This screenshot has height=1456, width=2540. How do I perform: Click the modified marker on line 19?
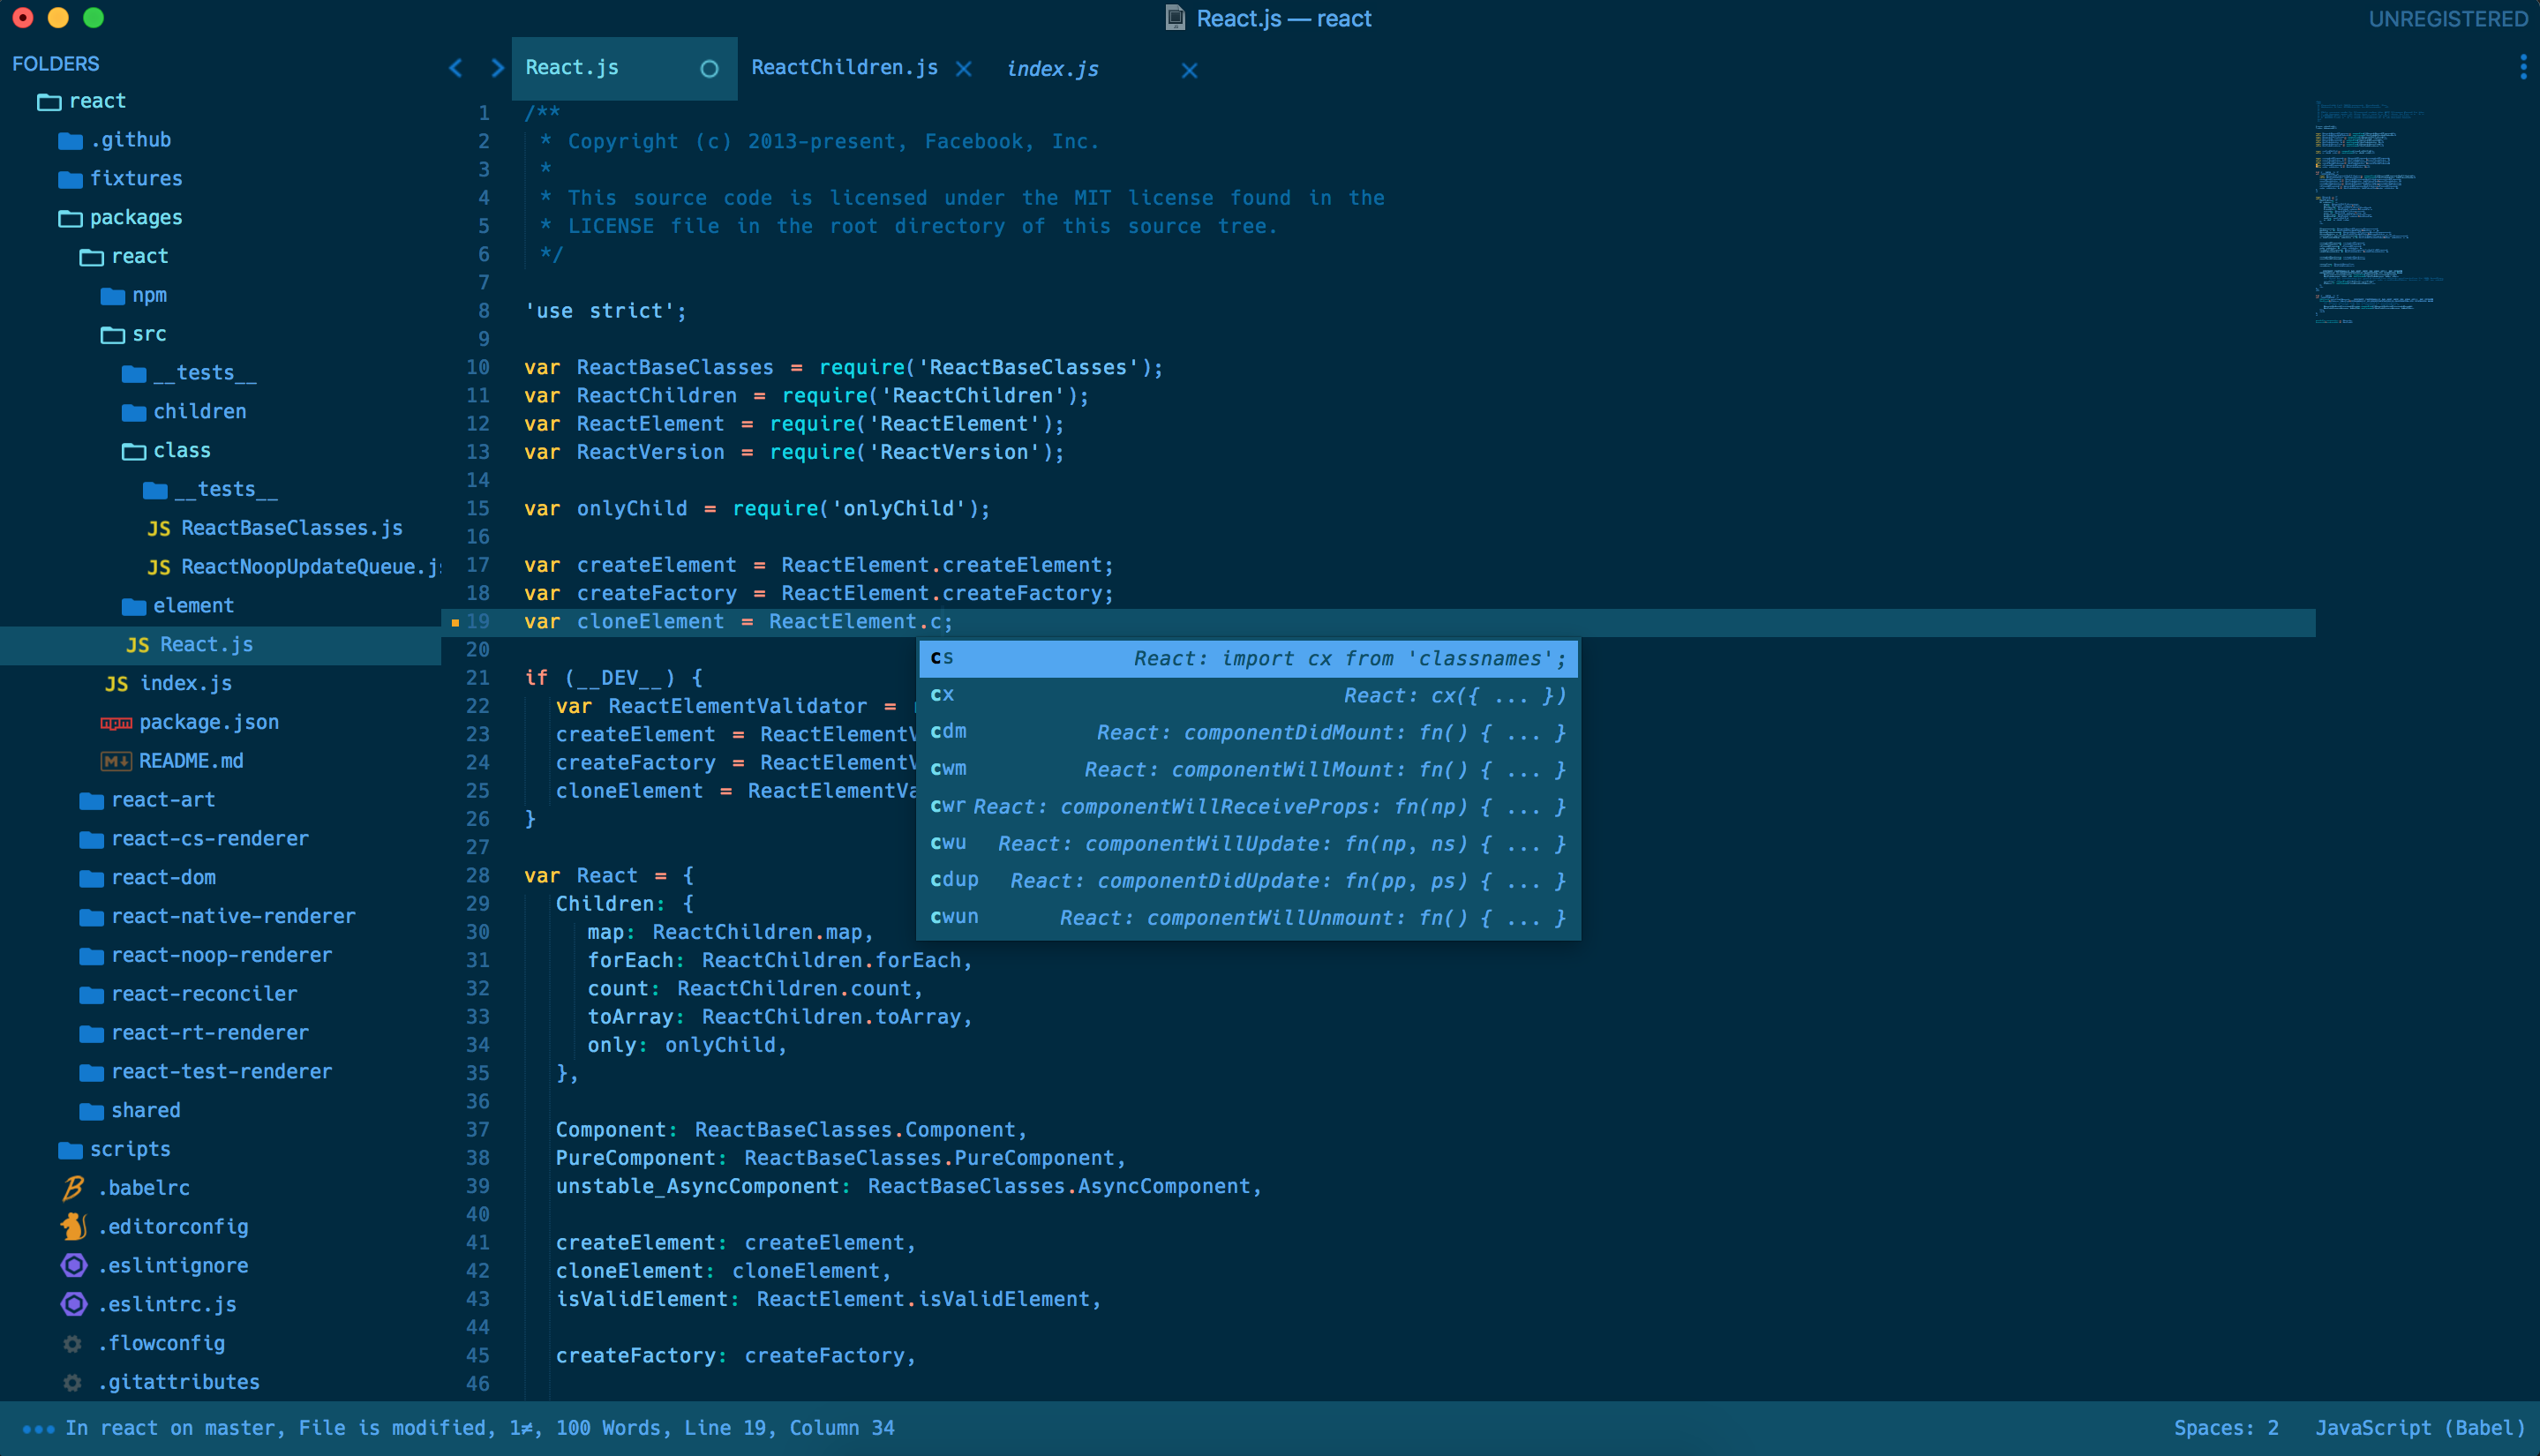click(455, 622)
